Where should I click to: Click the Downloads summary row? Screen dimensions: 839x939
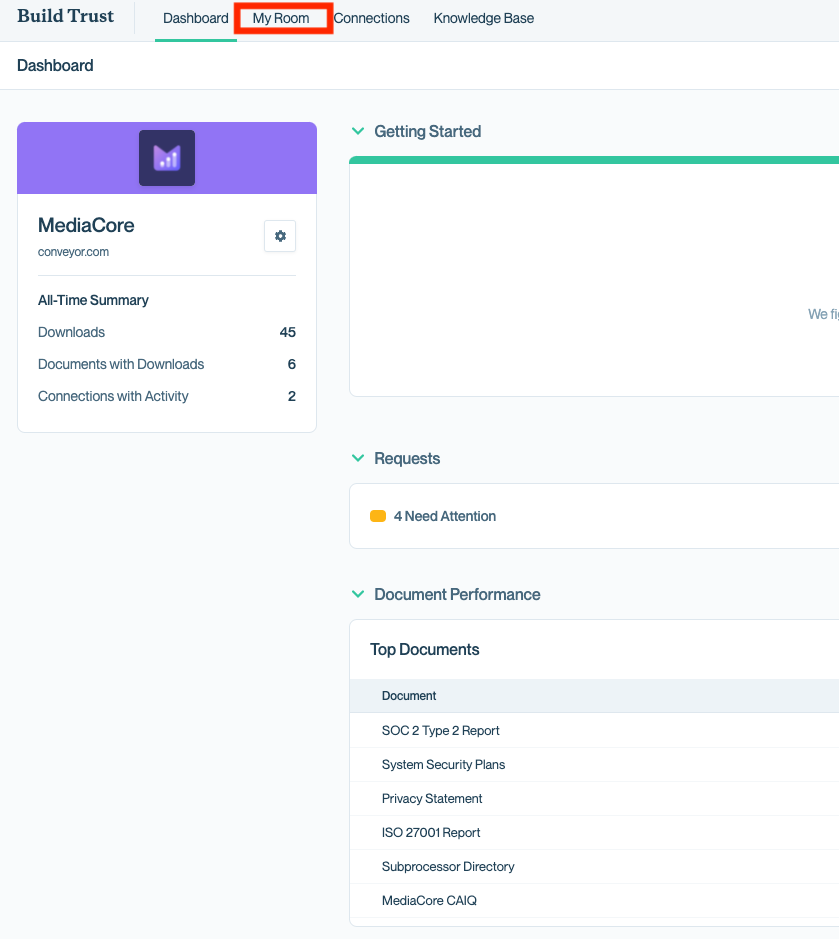click(167, 332)
